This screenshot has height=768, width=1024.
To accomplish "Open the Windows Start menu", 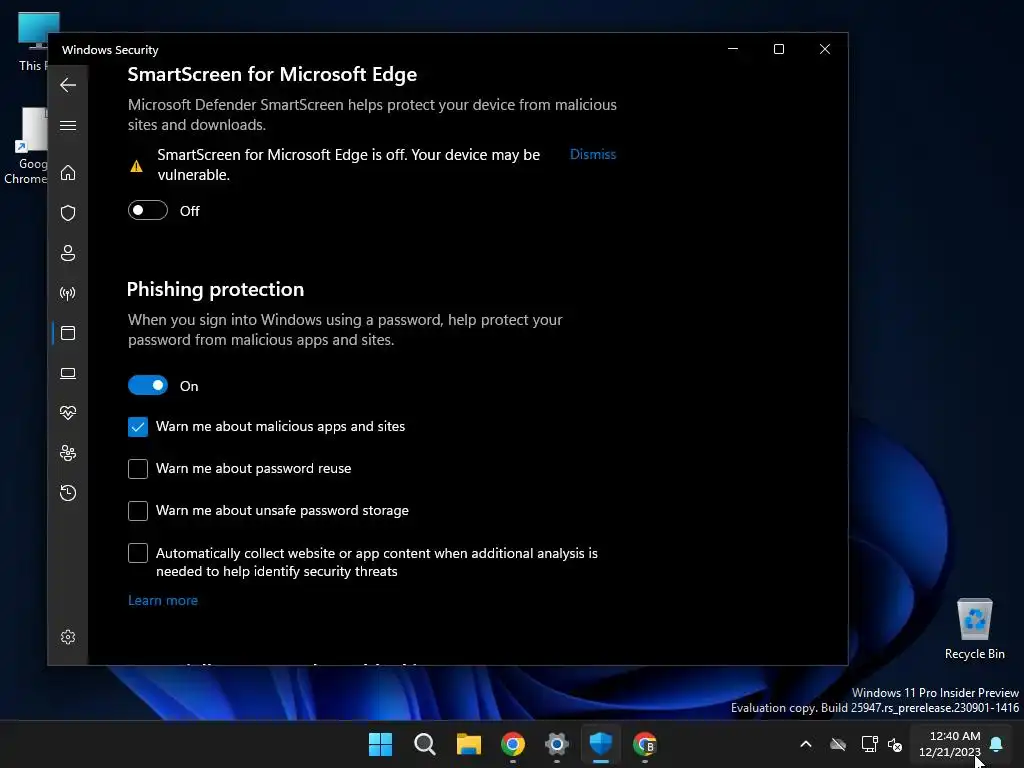I will pos(381,744).
